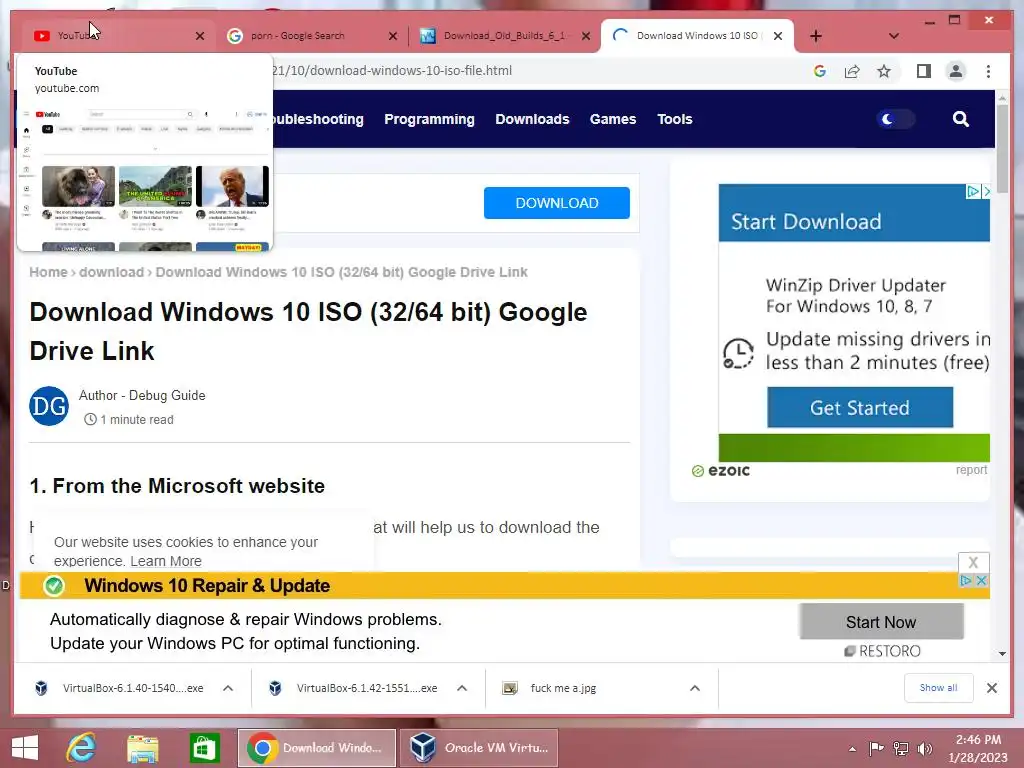The width and height of the screenshot is (1024, 768).
Task: Open a new browser tab
Action: tap(816, 36)
